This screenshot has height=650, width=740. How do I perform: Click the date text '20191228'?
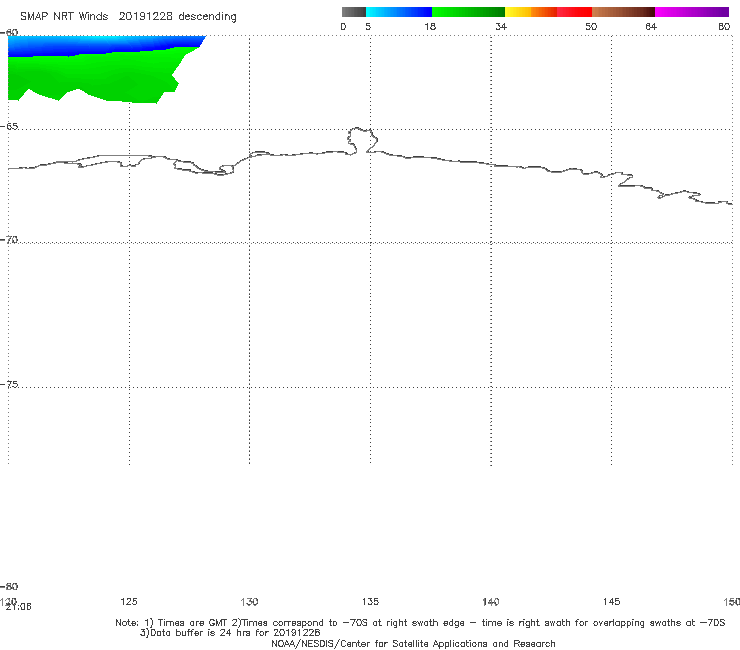[145, 17]
